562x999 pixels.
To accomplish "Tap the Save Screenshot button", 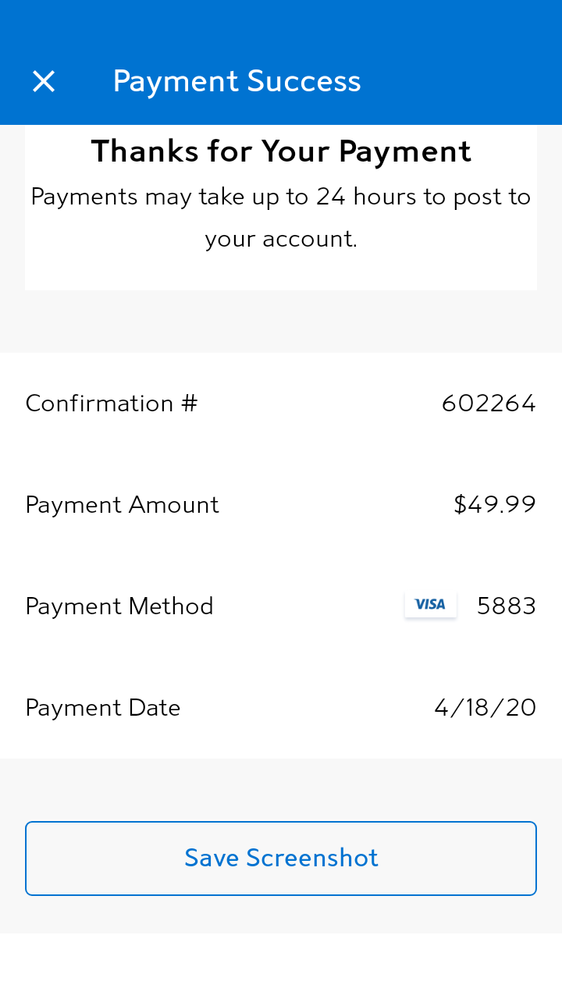I will point(281,858).
